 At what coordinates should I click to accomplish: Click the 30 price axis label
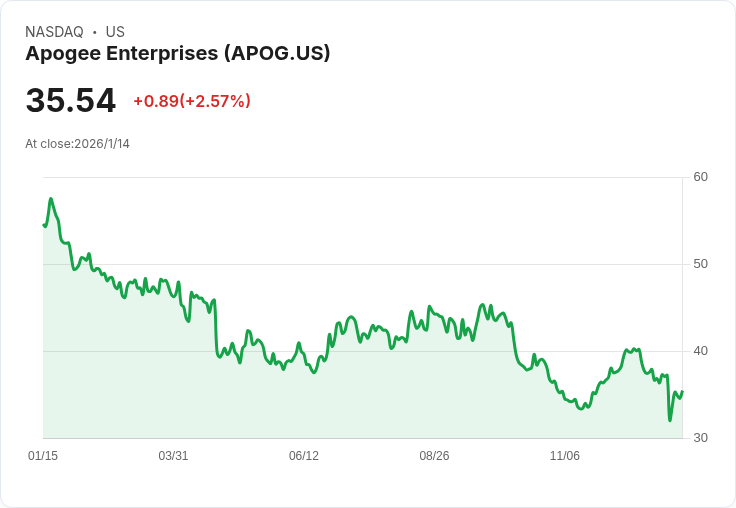click(x=700, y=438)
